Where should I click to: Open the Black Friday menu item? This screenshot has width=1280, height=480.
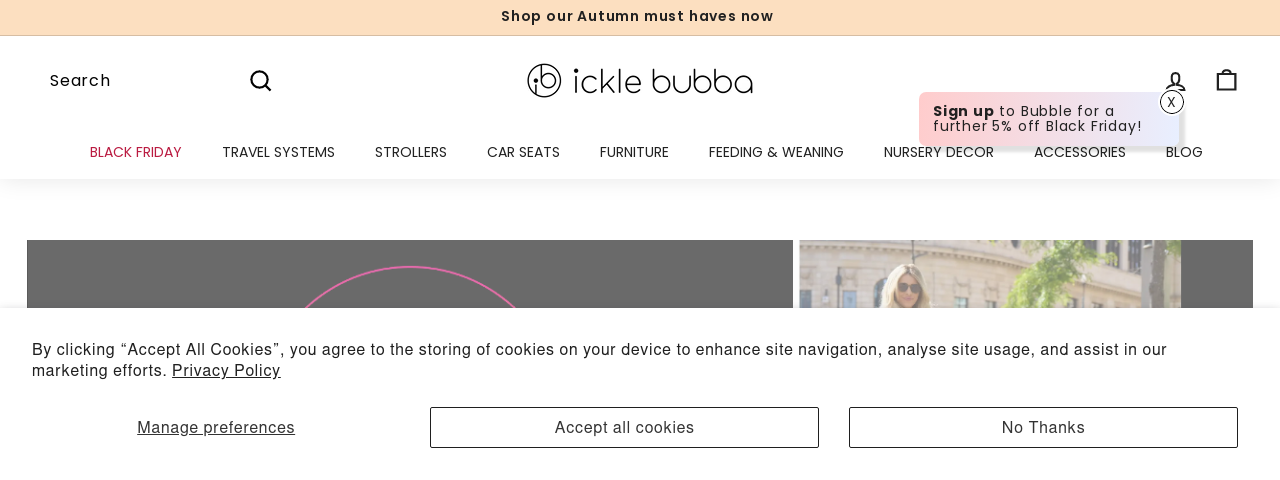click(x=136, y=152)
